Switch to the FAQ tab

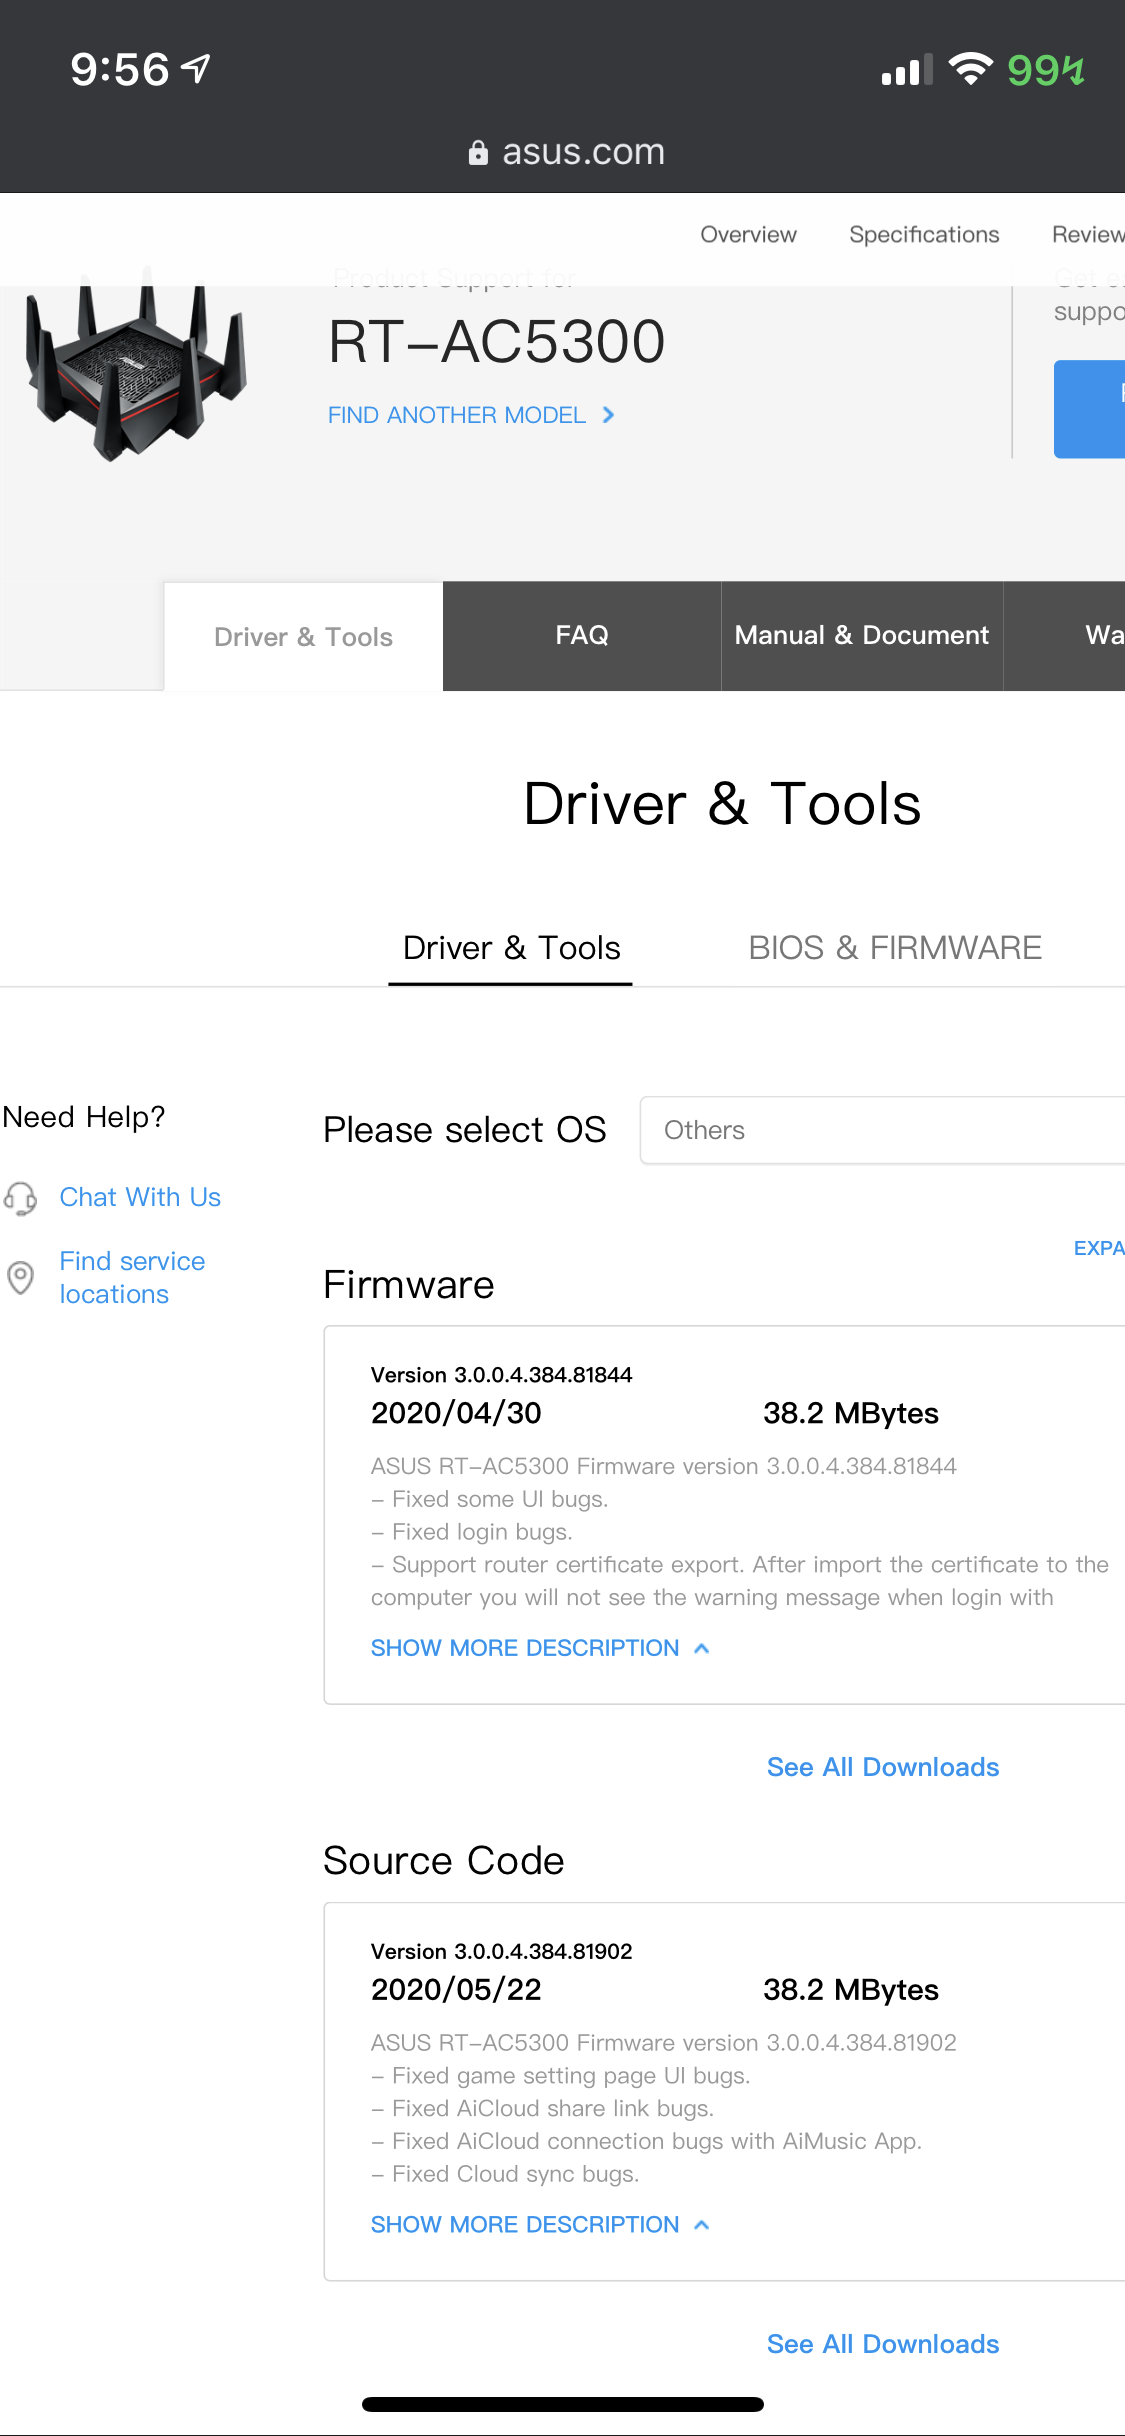click(x=581, y=636)
